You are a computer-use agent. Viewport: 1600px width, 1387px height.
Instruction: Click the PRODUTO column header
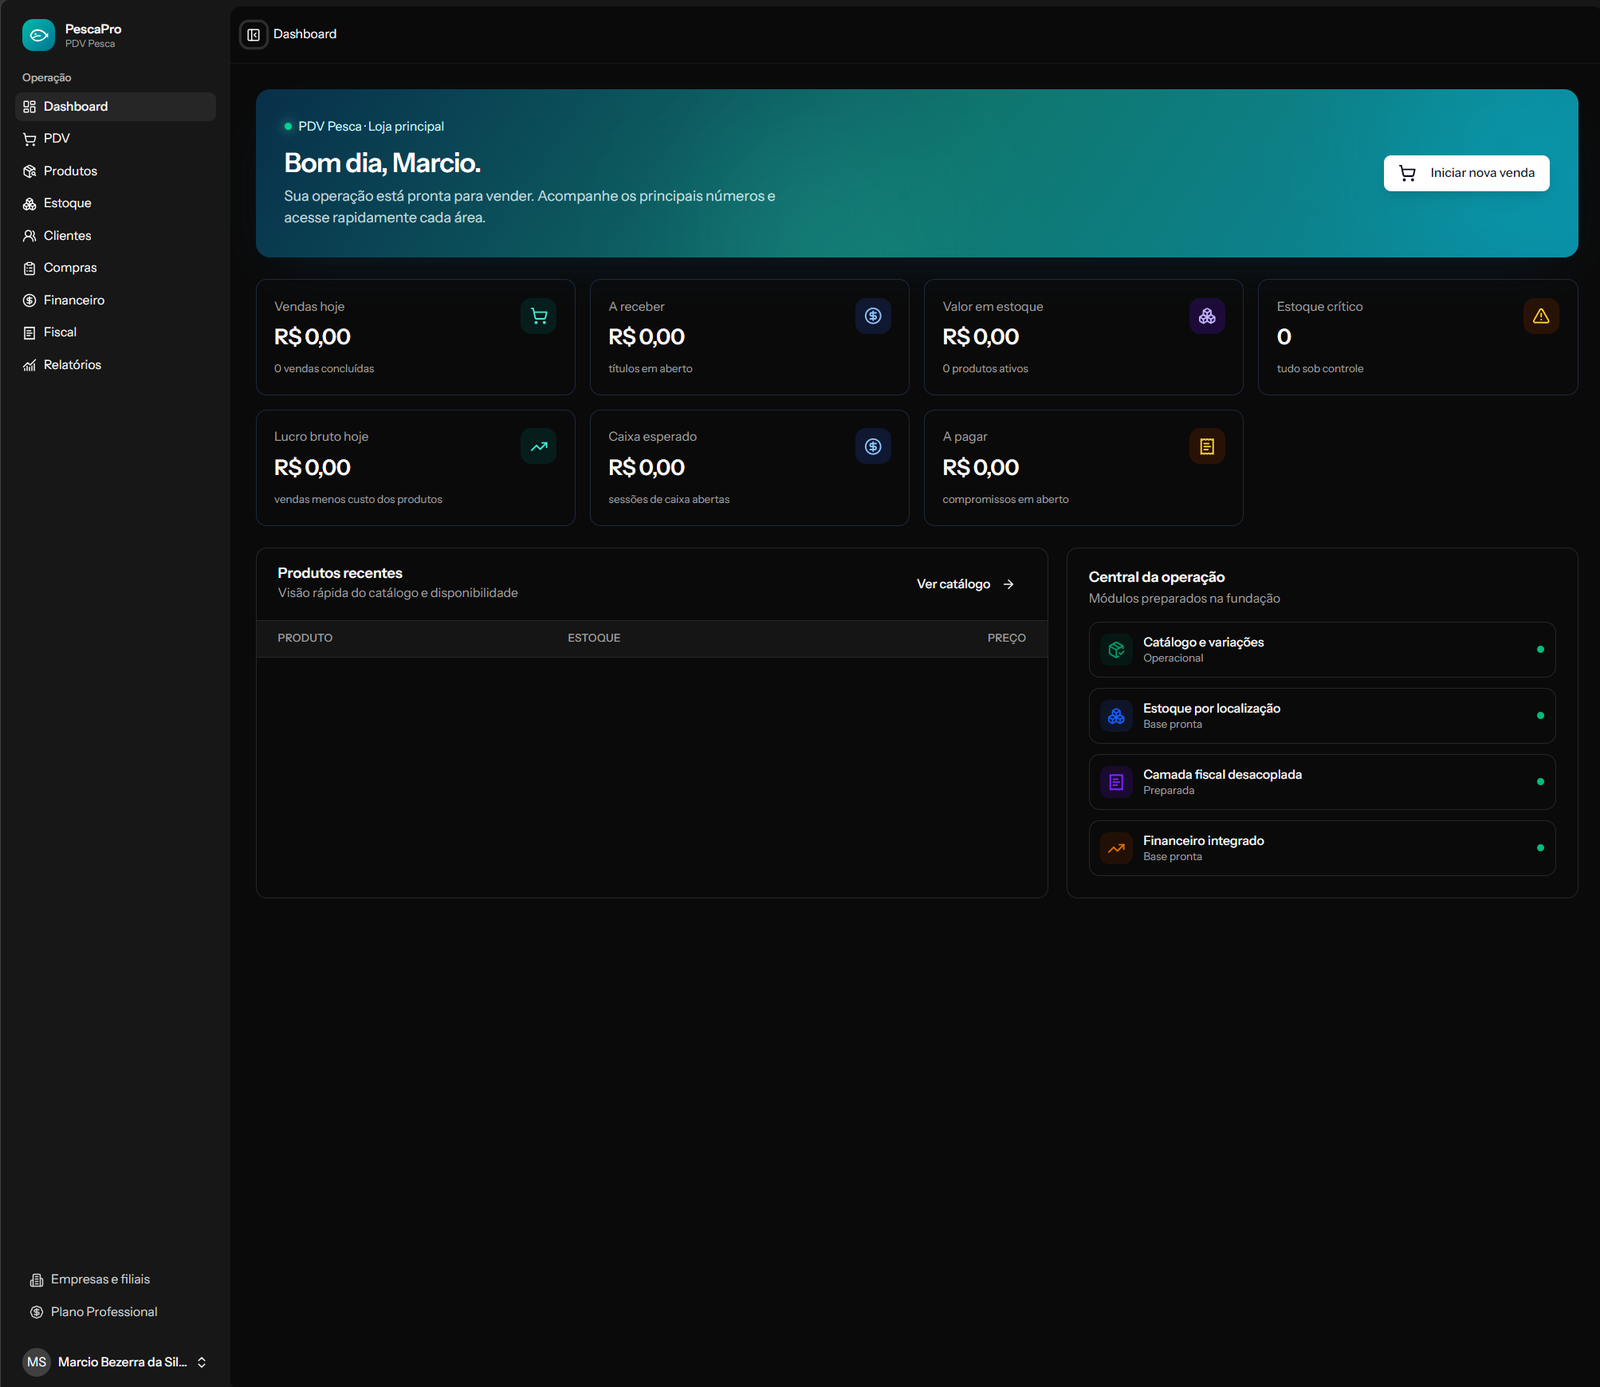pos(305,638)
